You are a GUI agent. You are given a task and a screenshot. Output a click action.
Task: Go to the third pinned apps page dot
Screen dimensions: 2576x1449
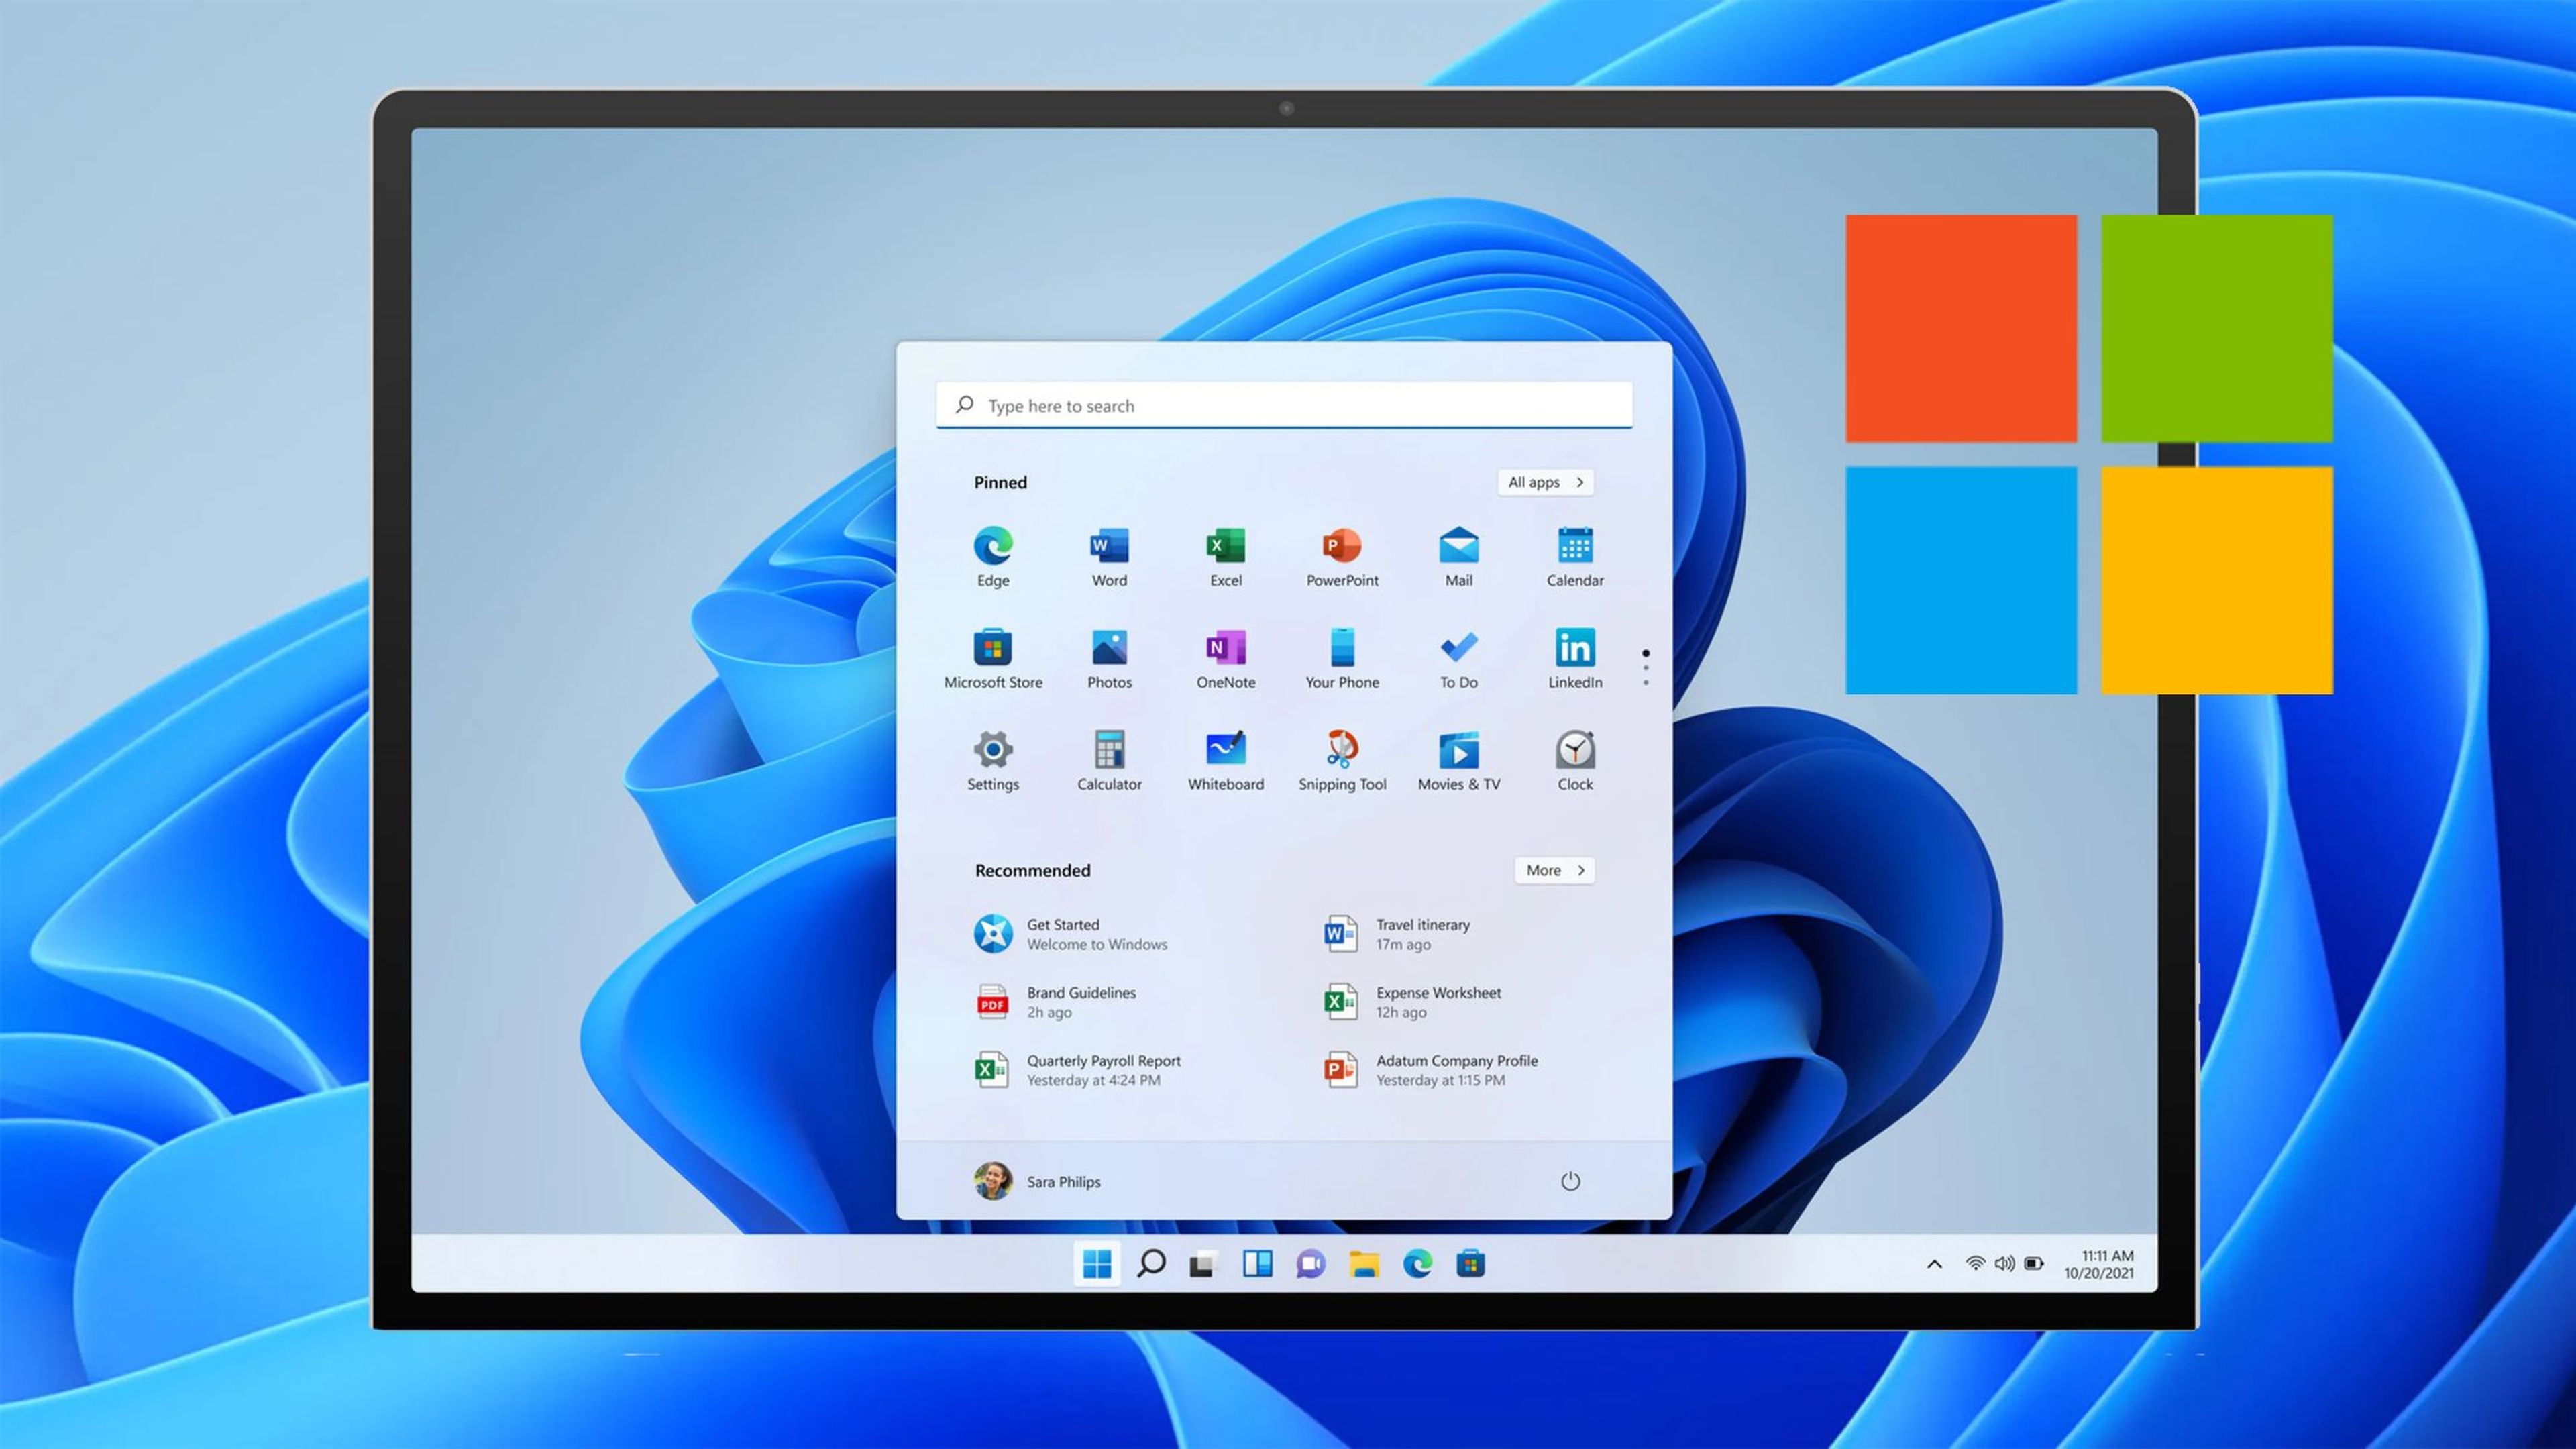pyautogui.click(x=1645, y=683)
